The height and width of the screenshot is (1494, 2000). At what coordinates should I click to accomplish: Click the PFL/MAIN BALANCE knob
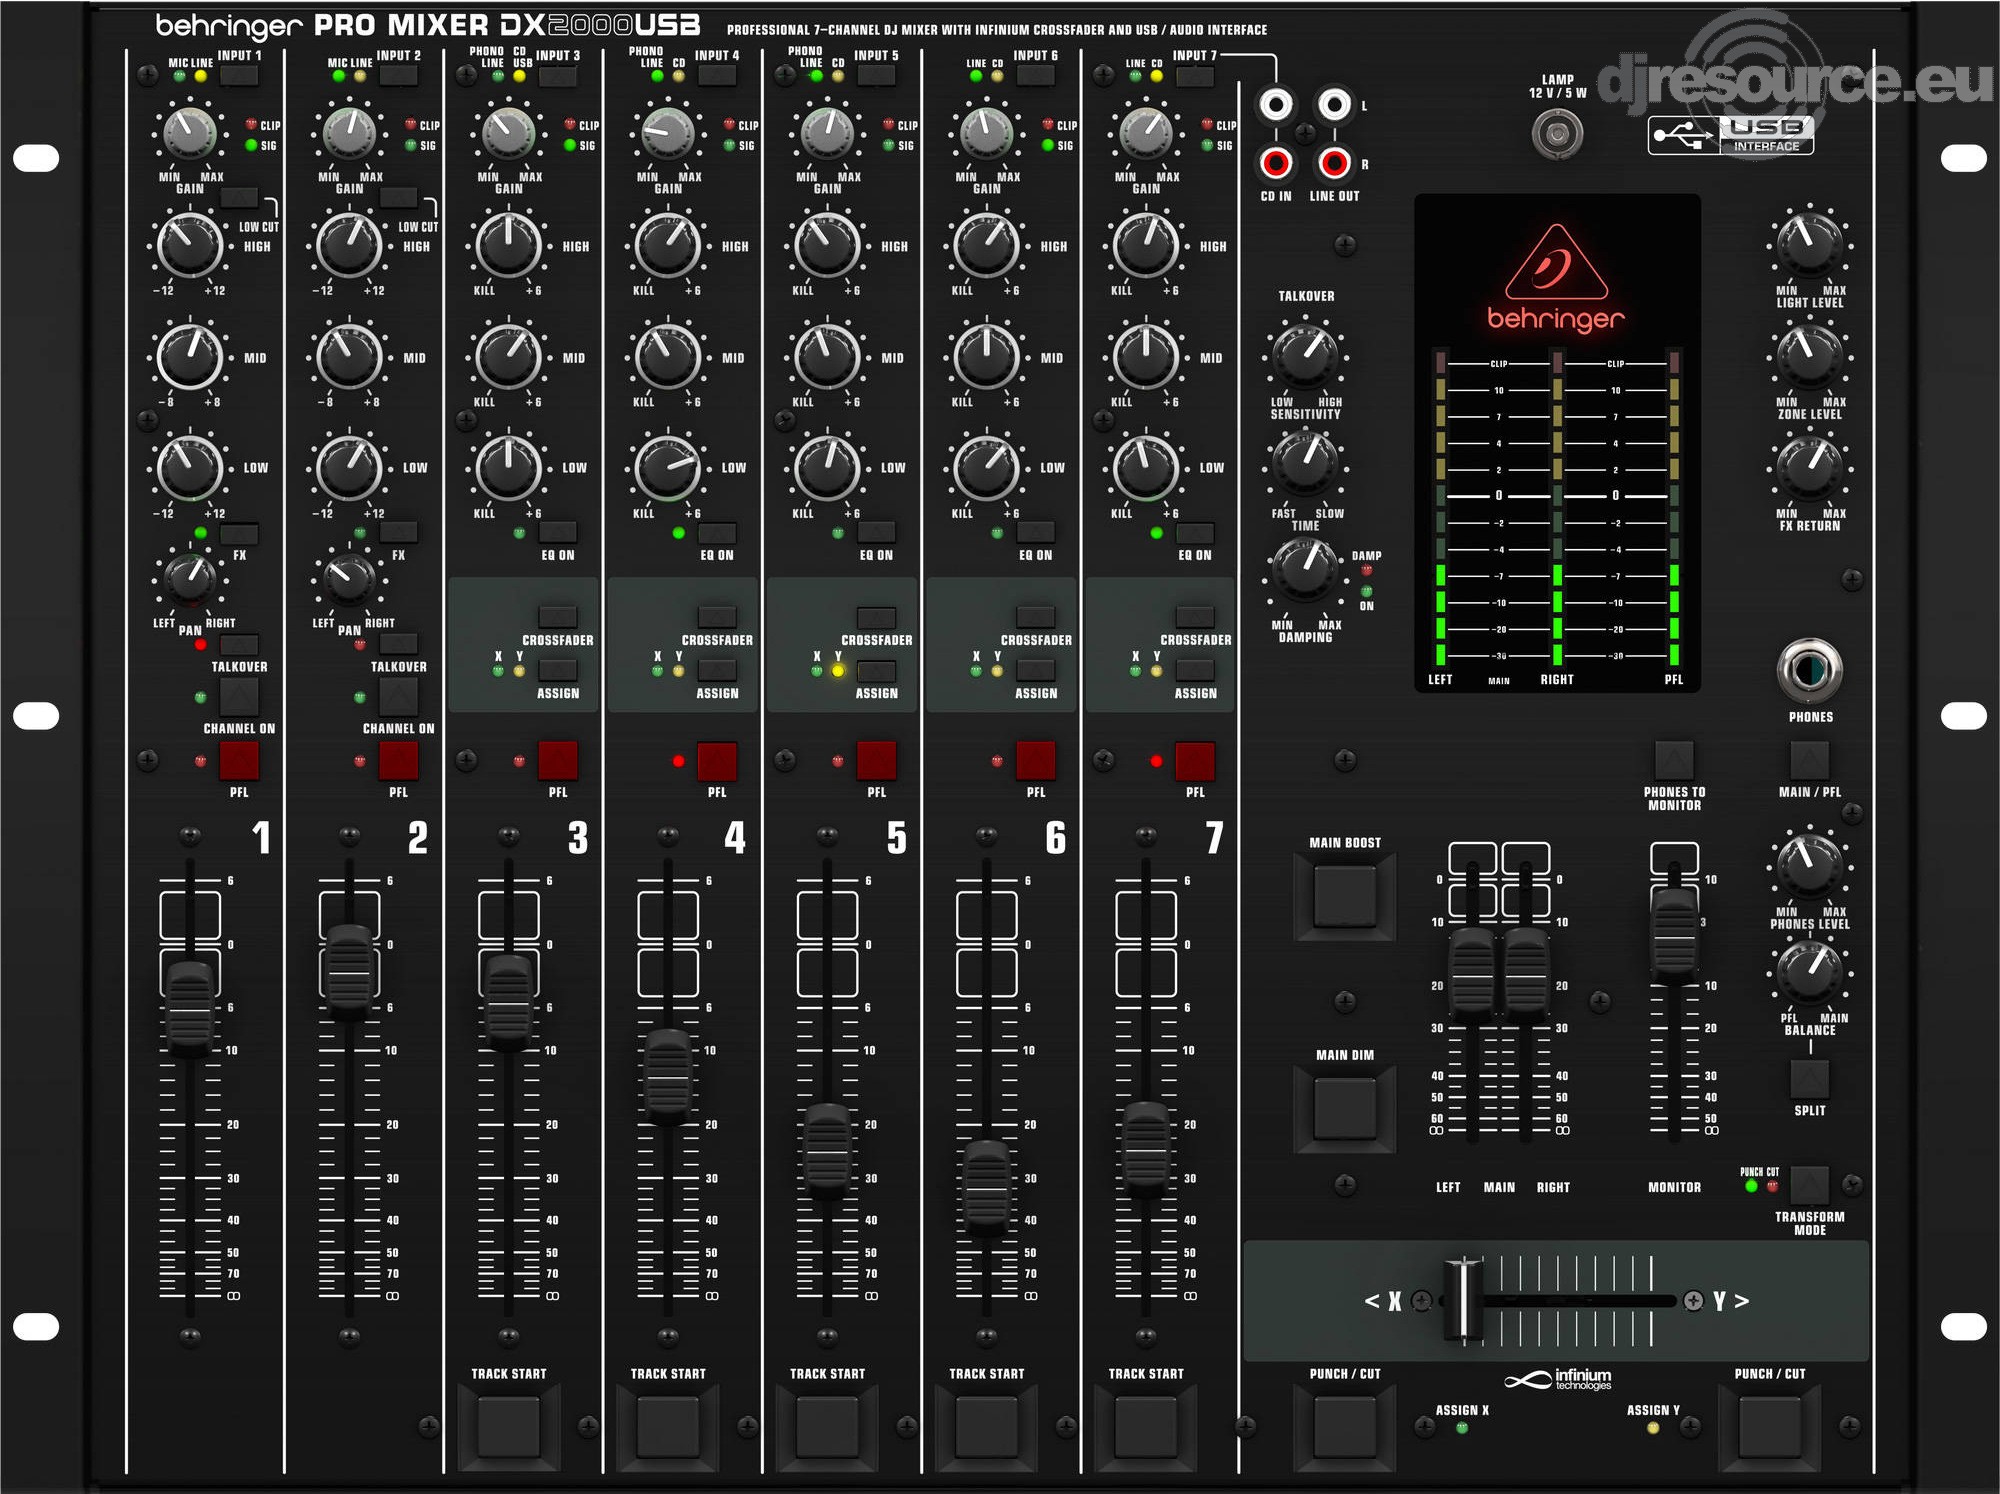click(1809, 973)
